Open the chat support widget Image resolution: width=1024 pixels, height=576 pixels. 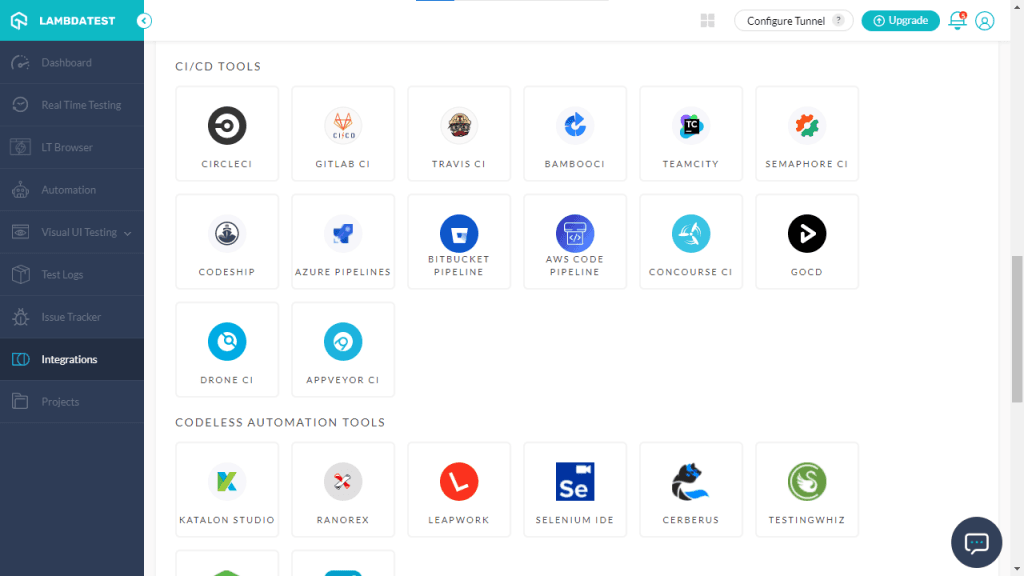click(x=976, y=542)
